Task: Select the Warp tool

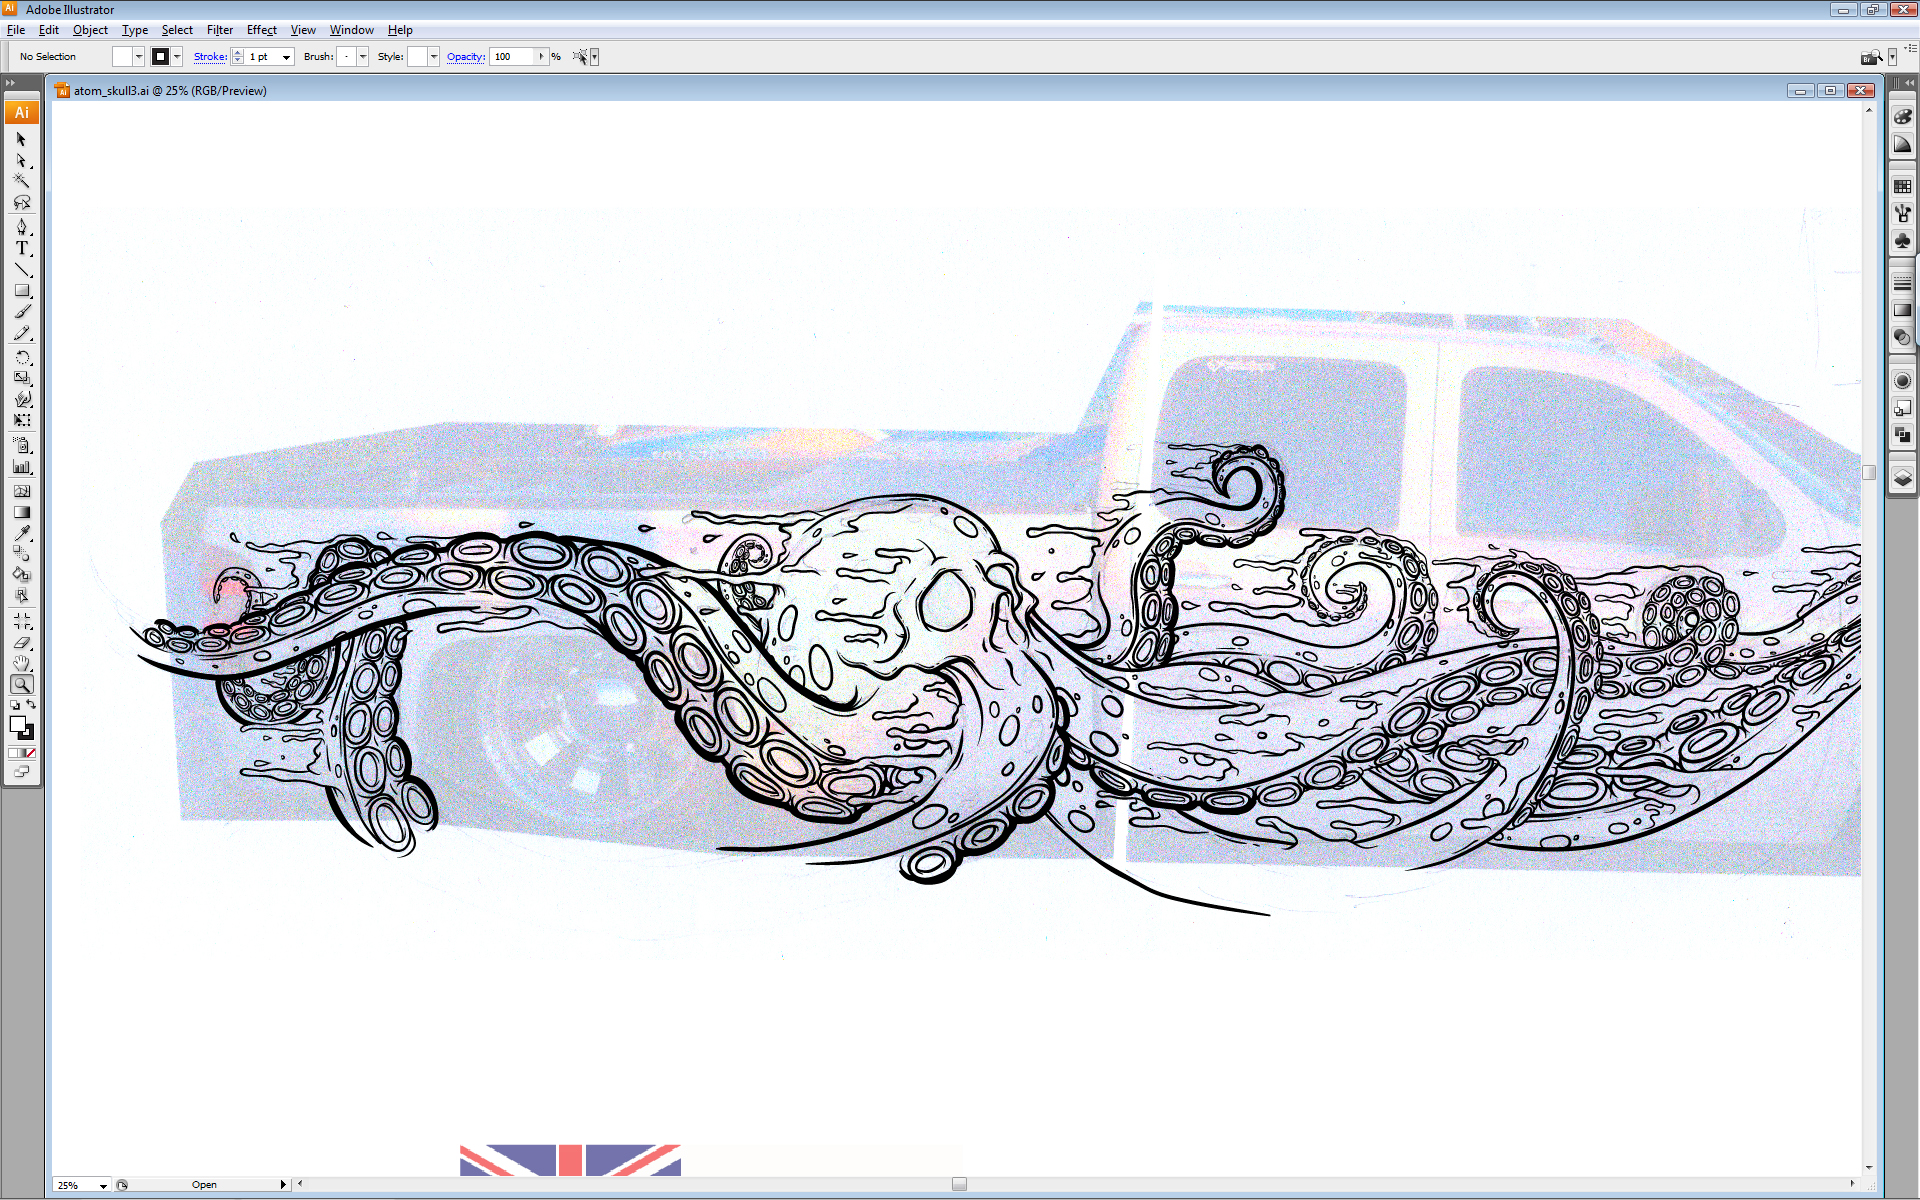Action: [x=21, y=399]
